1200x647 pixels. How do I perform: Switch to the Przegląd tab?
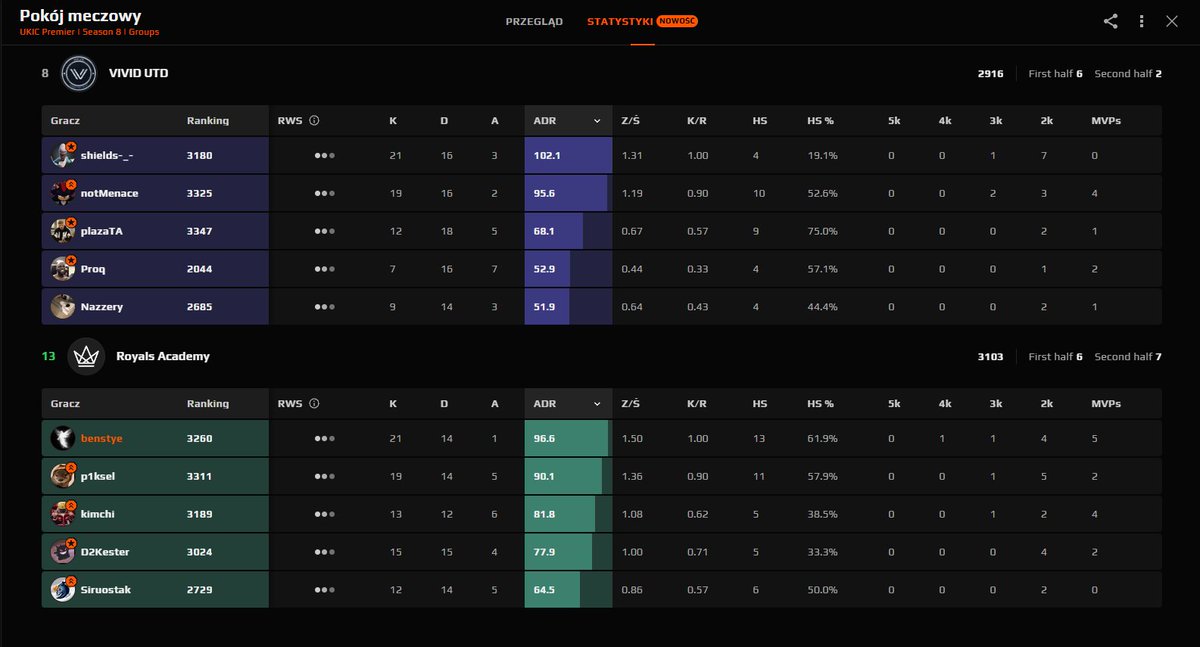(534, 21)
